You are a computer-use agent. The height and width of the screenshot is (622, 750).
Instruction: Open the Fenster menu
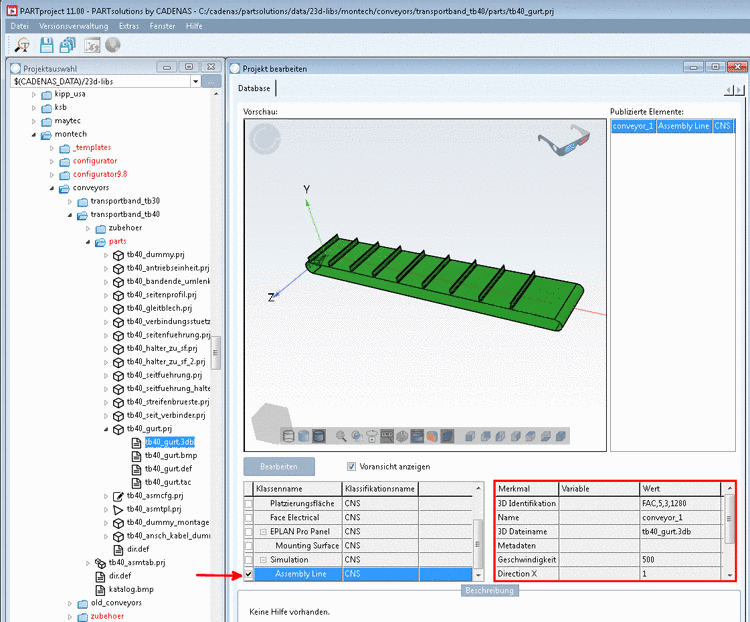tap(163, 26)
